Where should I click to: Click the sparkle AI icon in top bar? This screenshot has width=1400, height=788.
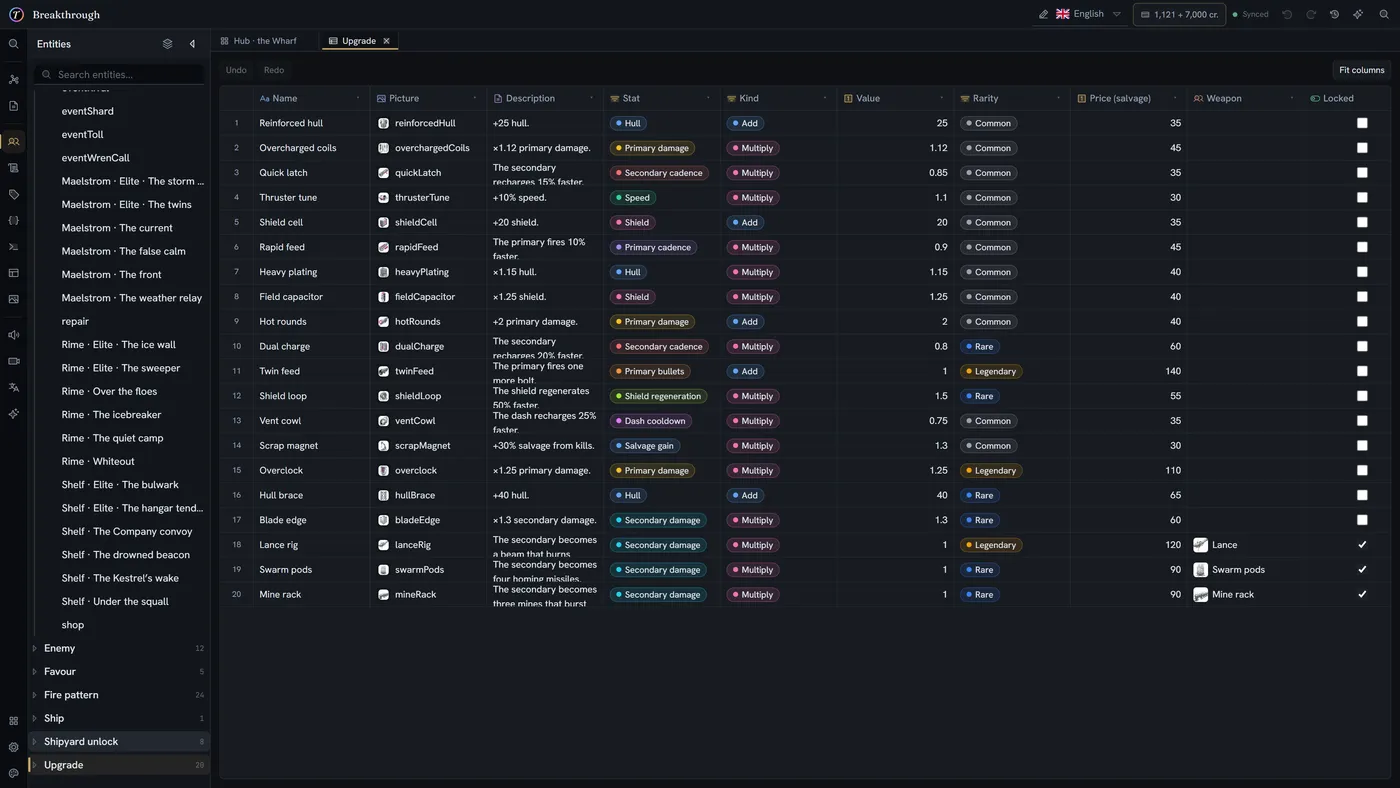tap(1358, 15)
